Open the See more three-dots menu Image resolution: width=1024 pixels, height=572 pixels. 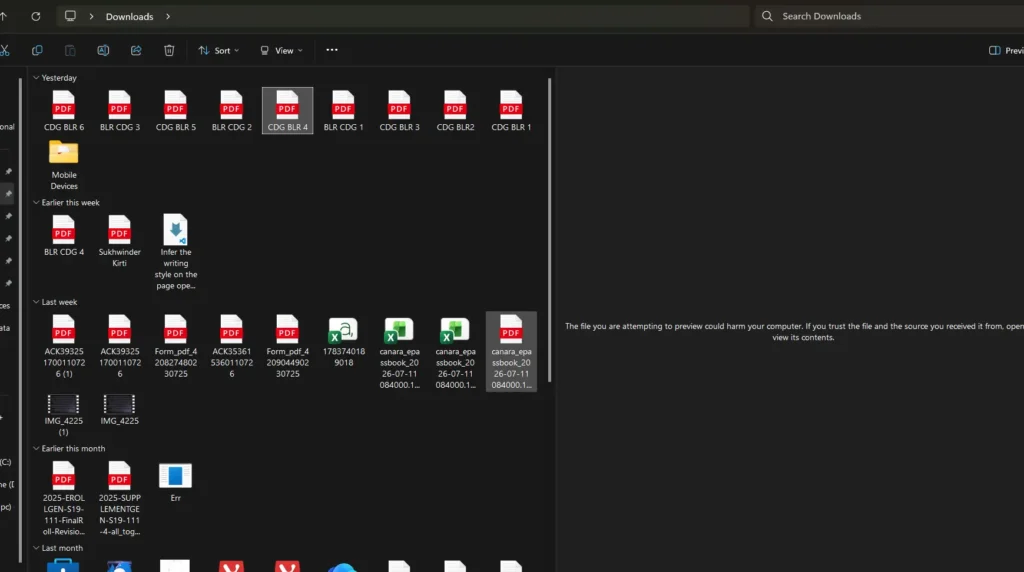coord(332,50)
